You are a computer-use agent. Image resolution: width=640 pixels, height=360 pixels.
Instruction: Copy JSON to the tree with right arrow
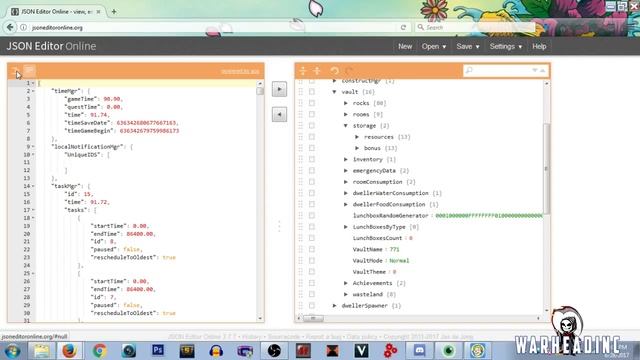[x=279, y=89]
